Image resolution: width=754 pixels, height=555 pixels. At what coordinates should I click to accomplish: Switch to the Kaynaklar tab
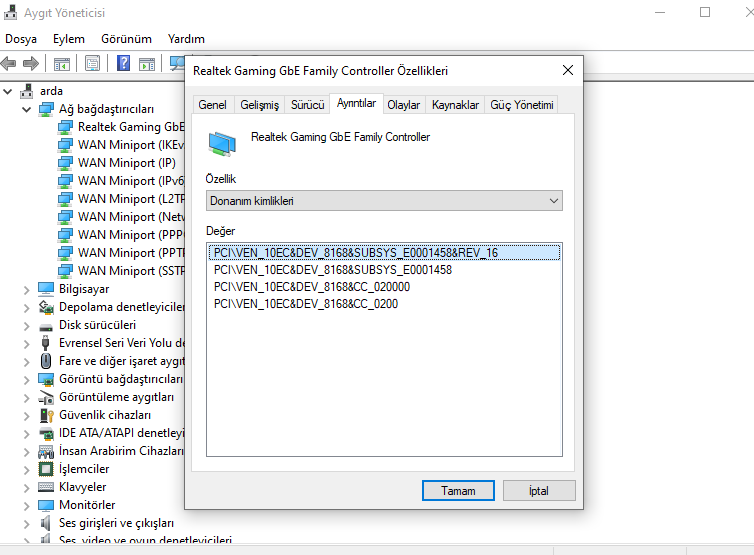coord(455,105)
